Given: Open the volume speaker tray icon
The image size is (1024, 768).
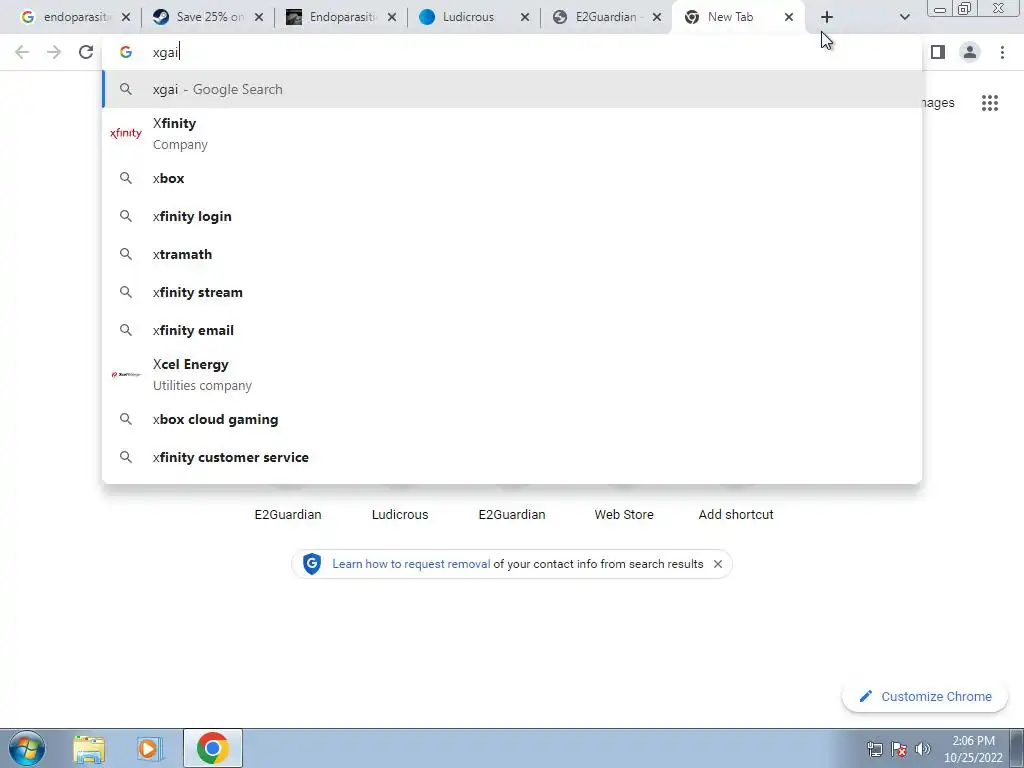Looking at the screenshot, I should [923, 749].
